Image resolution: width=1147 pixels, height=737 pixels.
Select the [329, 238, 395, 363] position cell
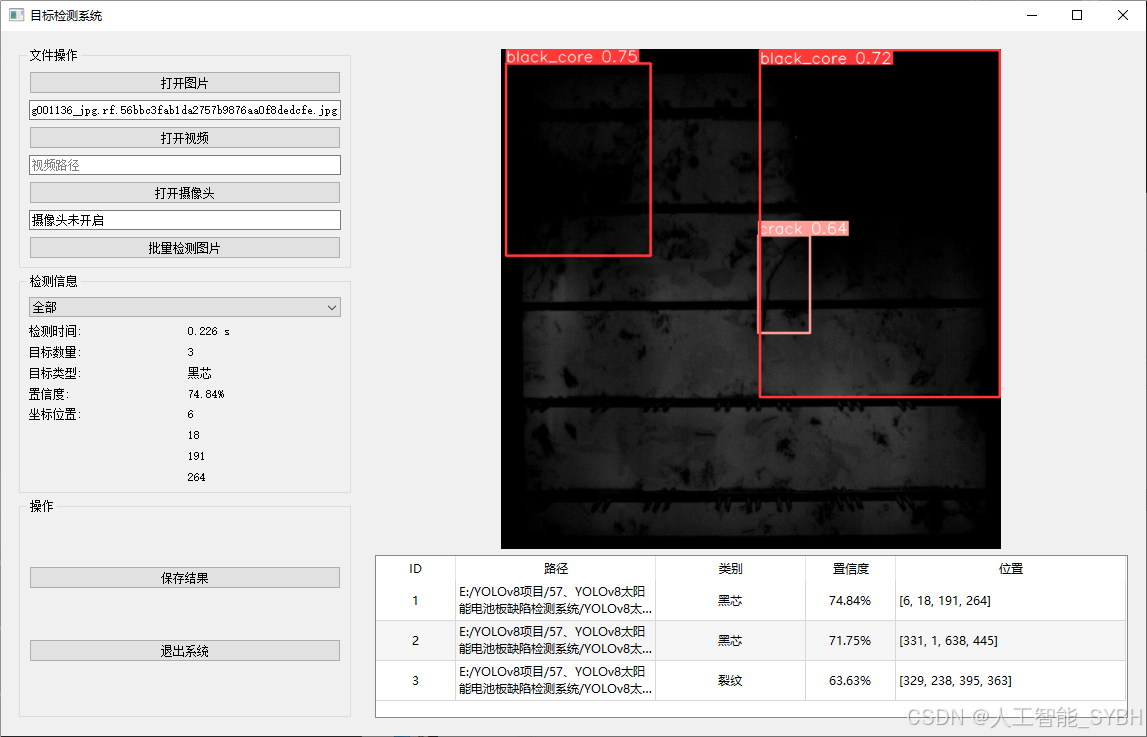(x=1011, y=681)
